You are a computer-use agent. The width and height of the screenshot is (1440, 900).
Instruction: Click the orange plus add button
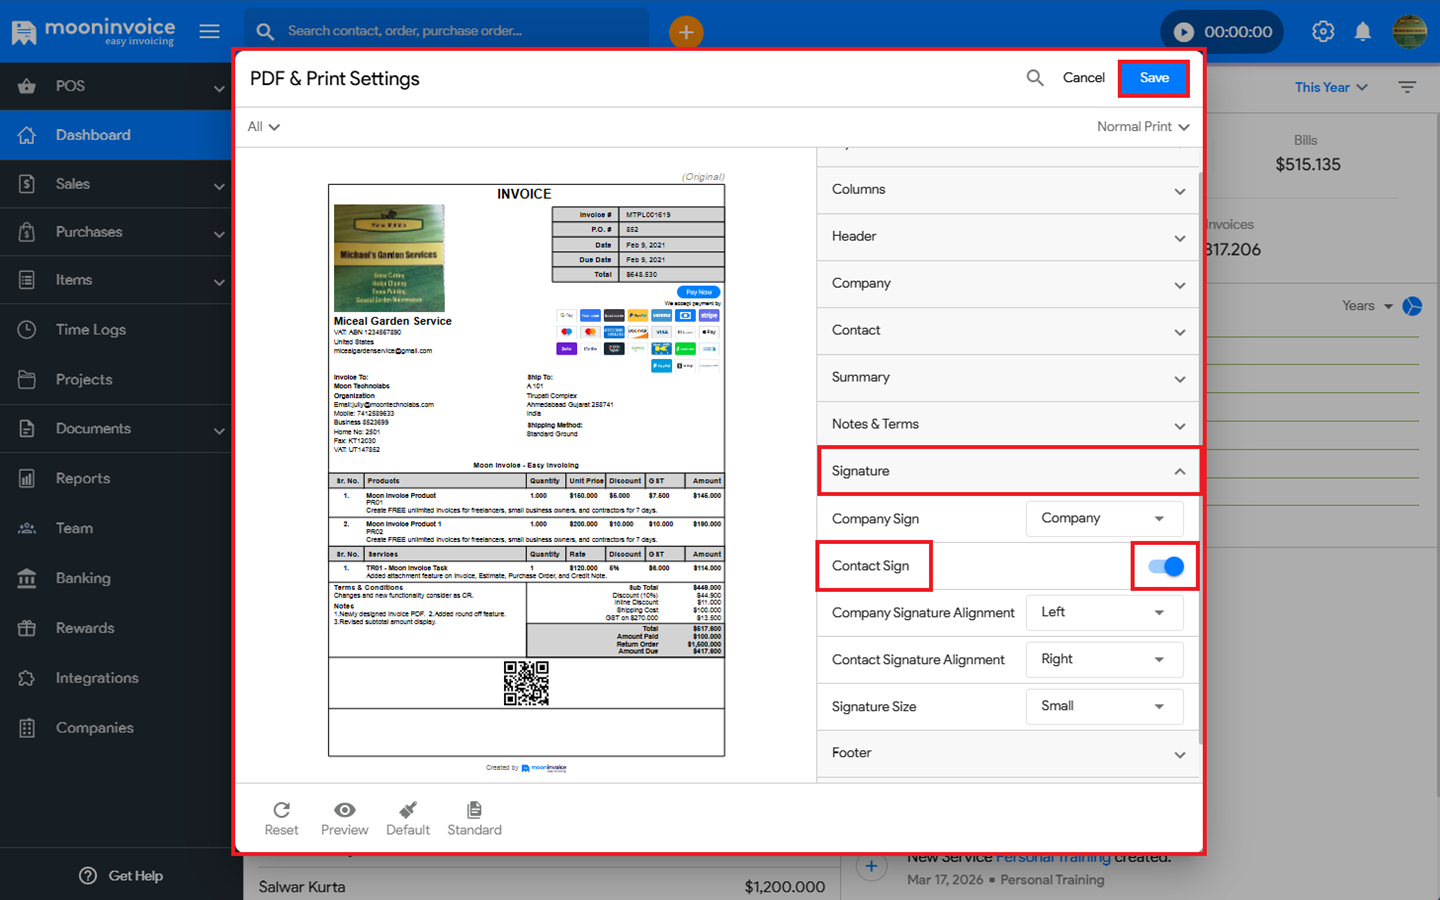click(x=686, y=32)
